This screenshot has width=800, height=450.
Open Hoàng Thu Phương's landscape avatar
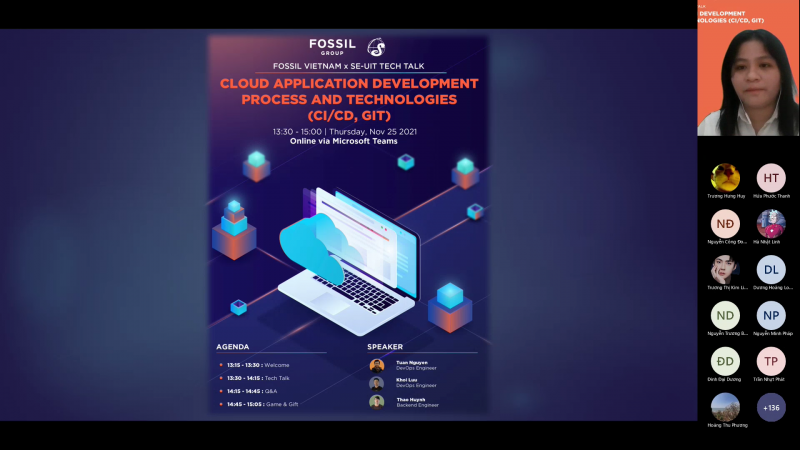(725, 407)
